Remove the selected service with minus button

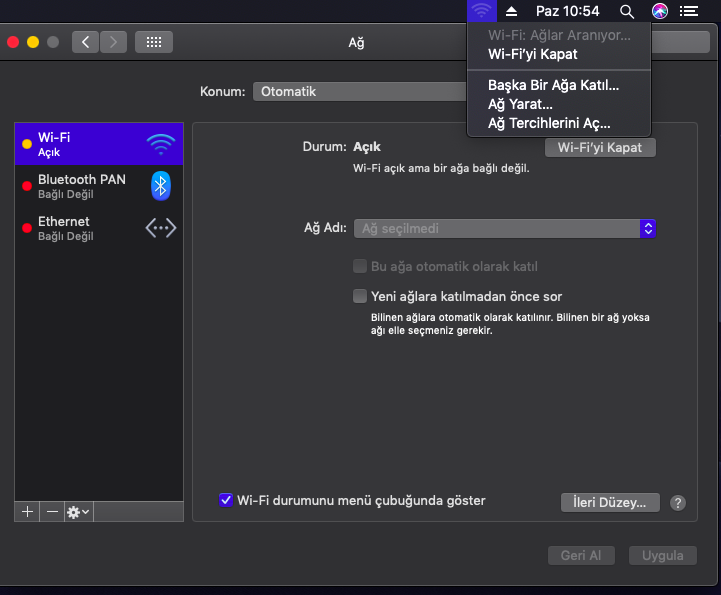pos(52,511)
